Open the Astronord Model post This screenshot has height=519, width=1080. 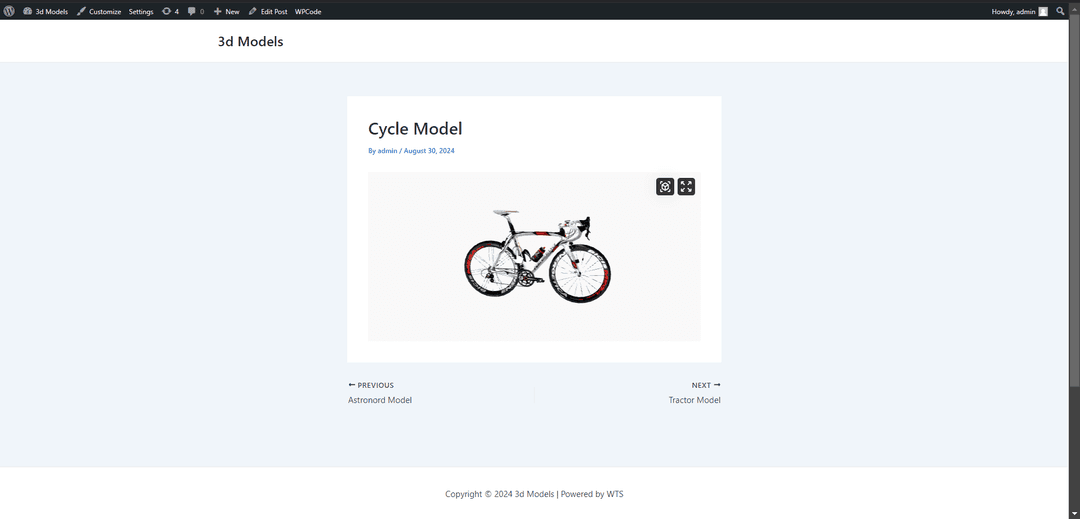coord(380,400)
